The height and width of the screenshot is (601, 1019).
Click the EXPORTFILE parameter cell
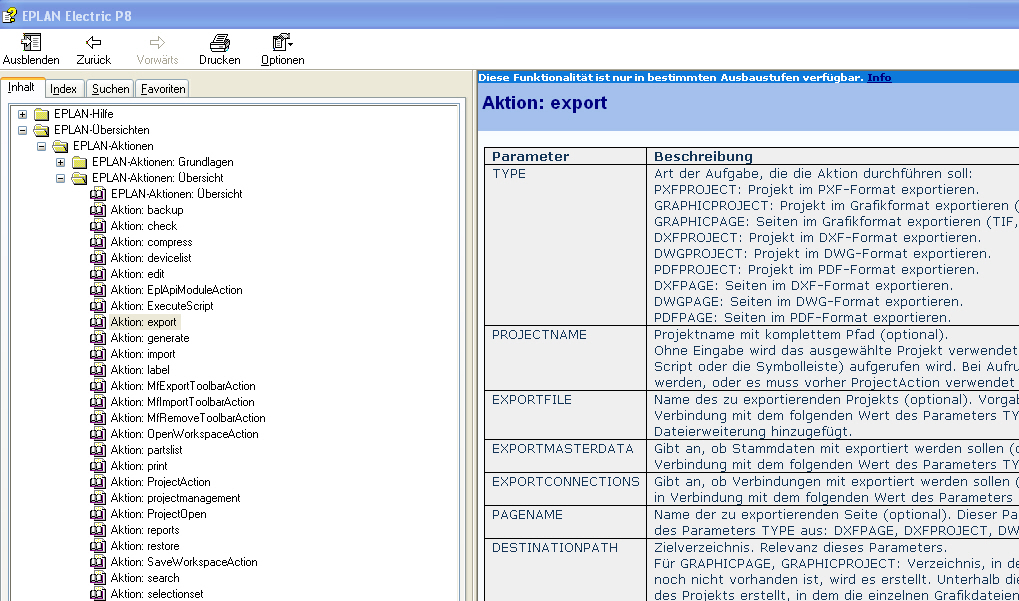click(x=565, y=415)
